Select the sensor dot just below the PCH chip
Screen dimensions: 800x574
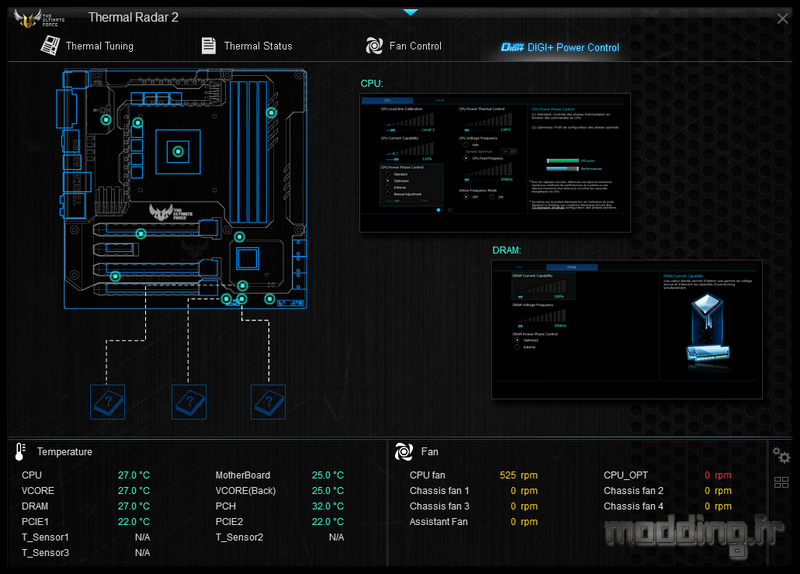pos(242,286)
